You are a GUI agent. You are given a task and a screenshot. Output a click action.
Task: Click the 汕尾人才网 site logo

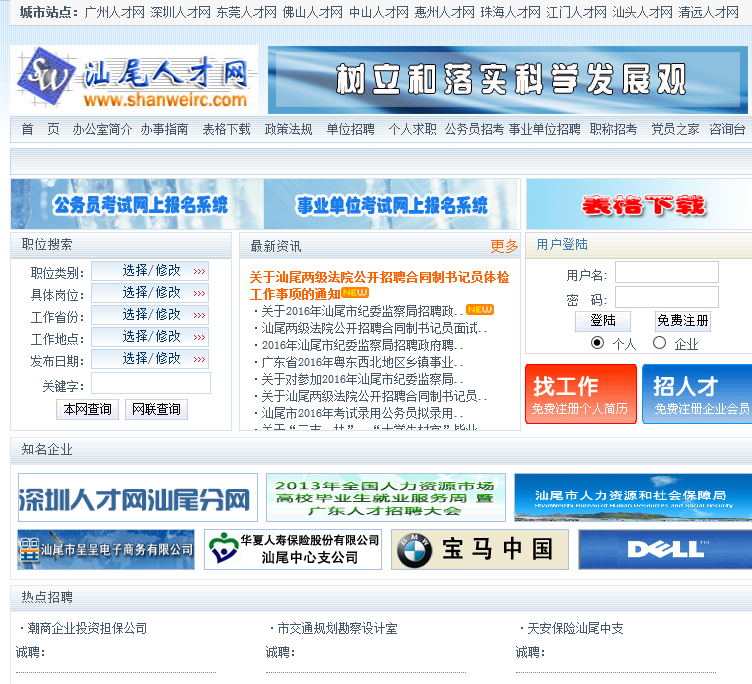tap(134, 79)
